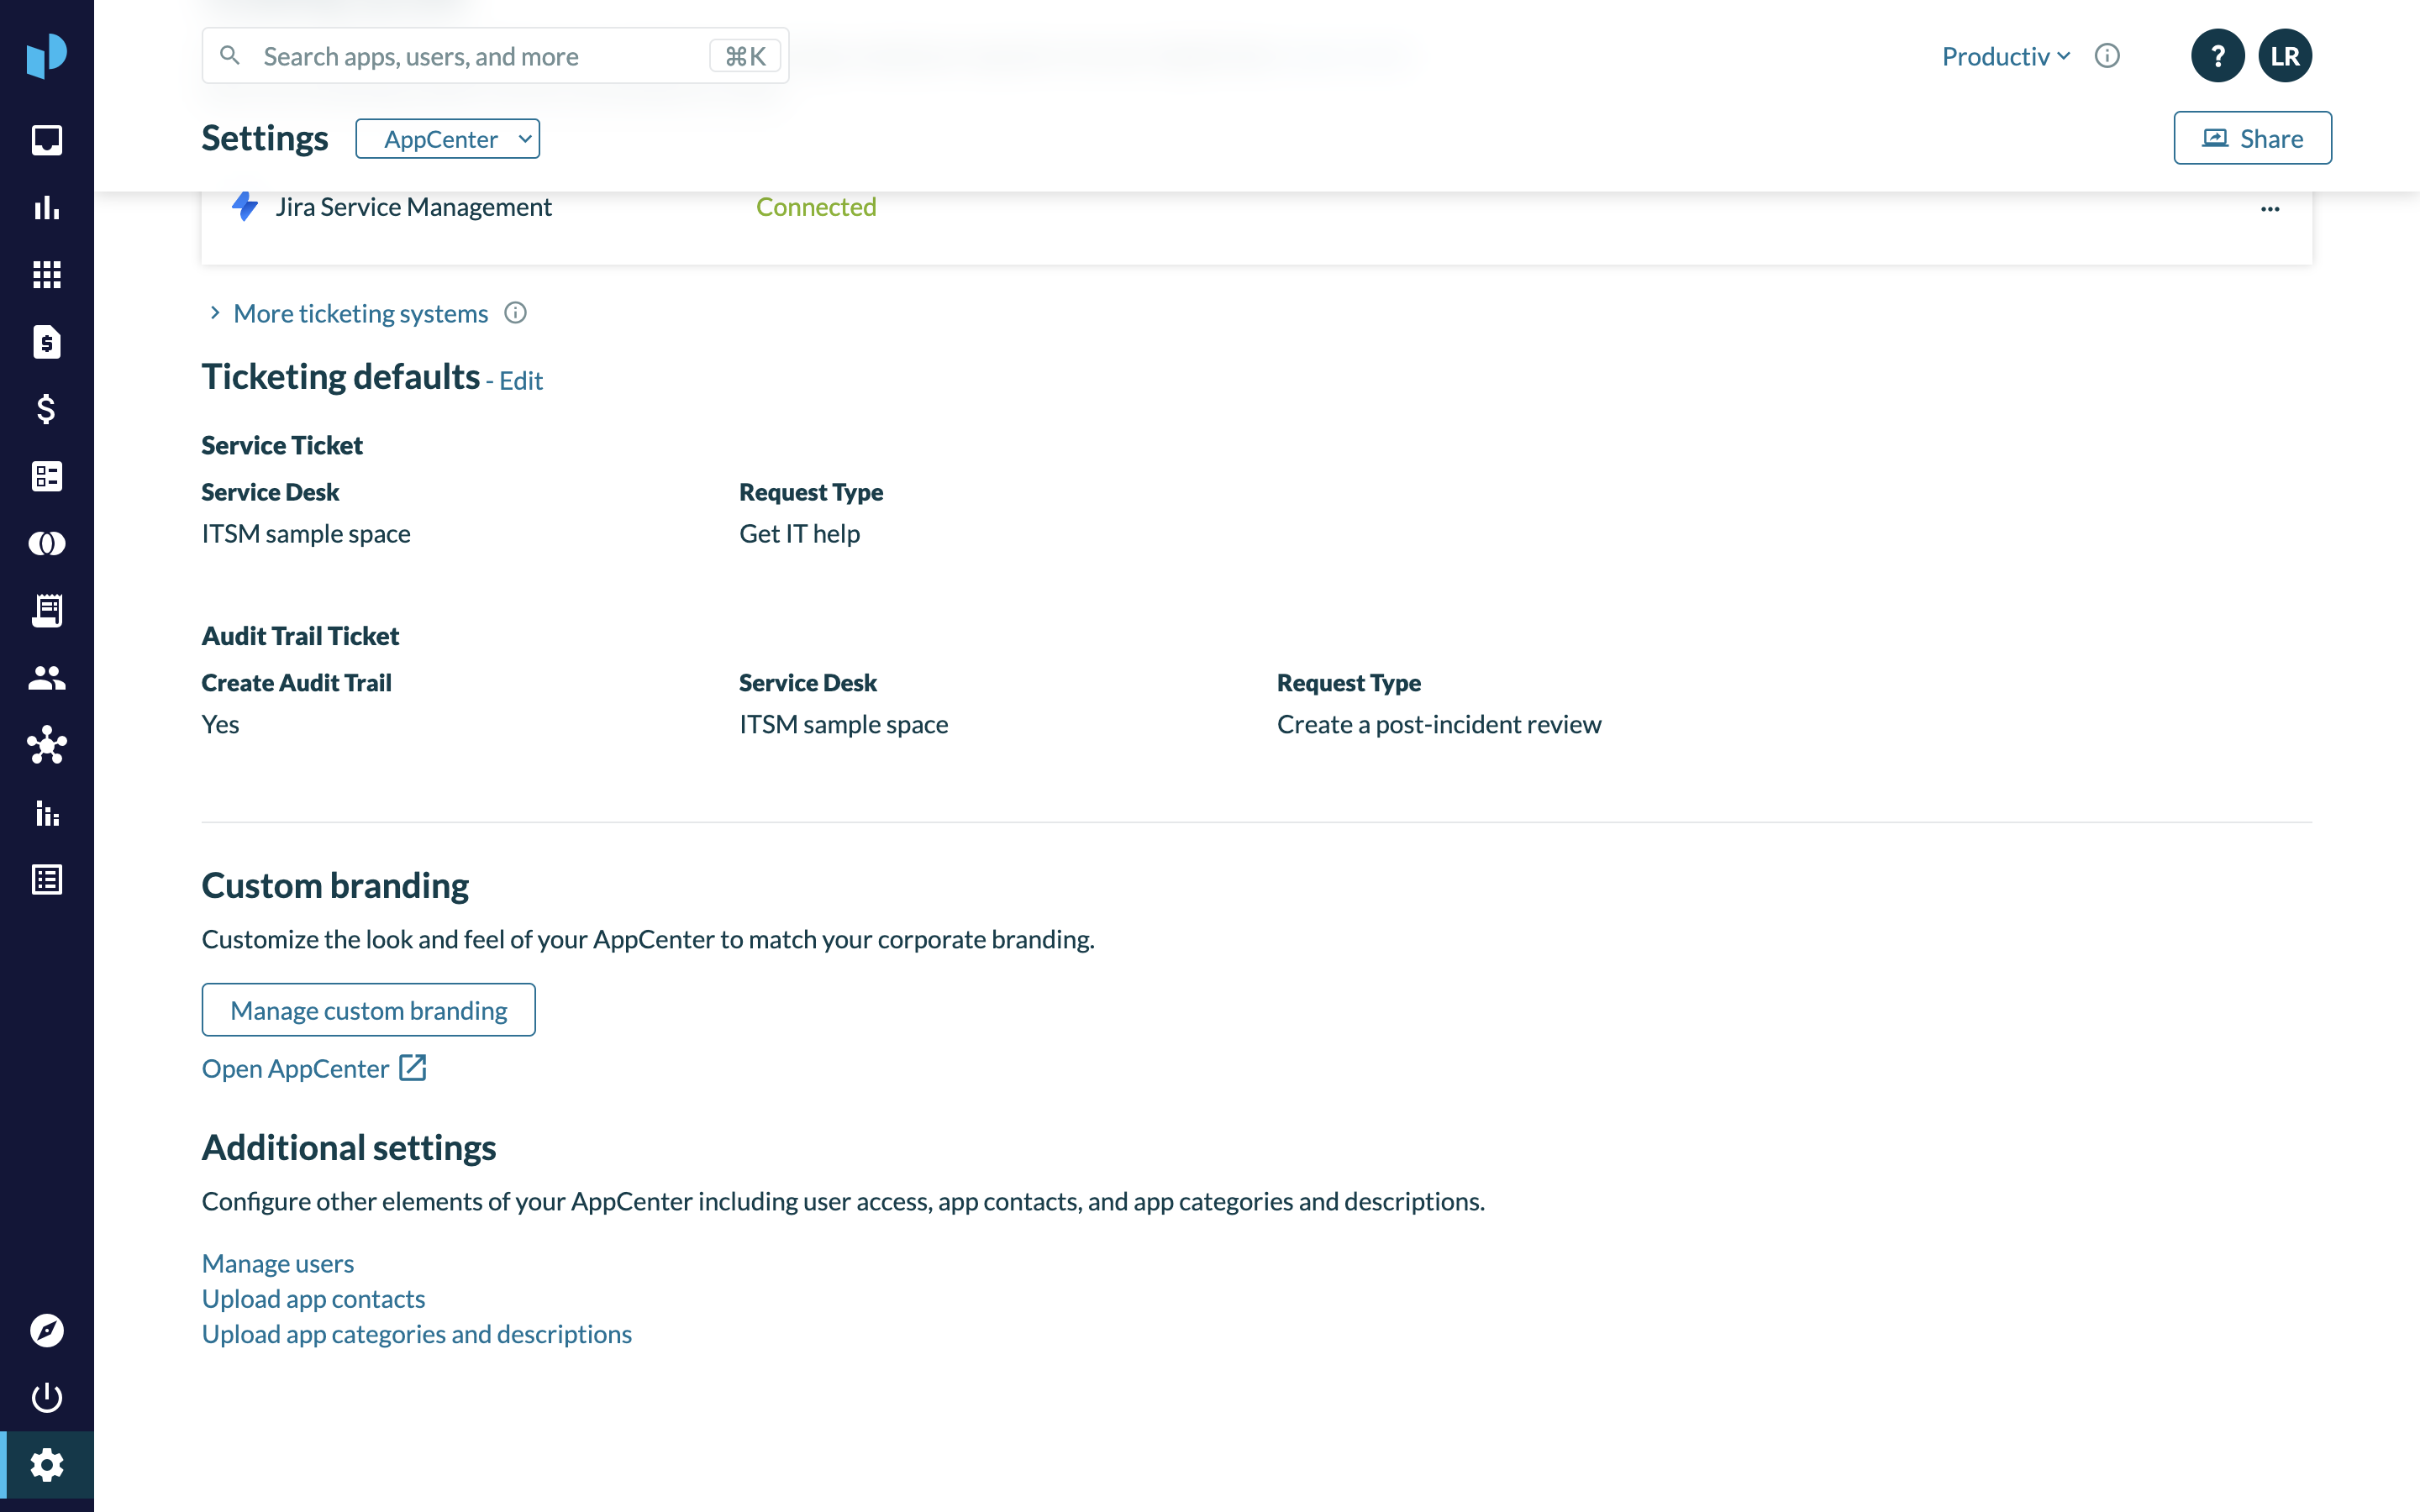Click Manage custom branding button
The height and width of the screenshot is (1512, 2420).
tap(368, 1010)
